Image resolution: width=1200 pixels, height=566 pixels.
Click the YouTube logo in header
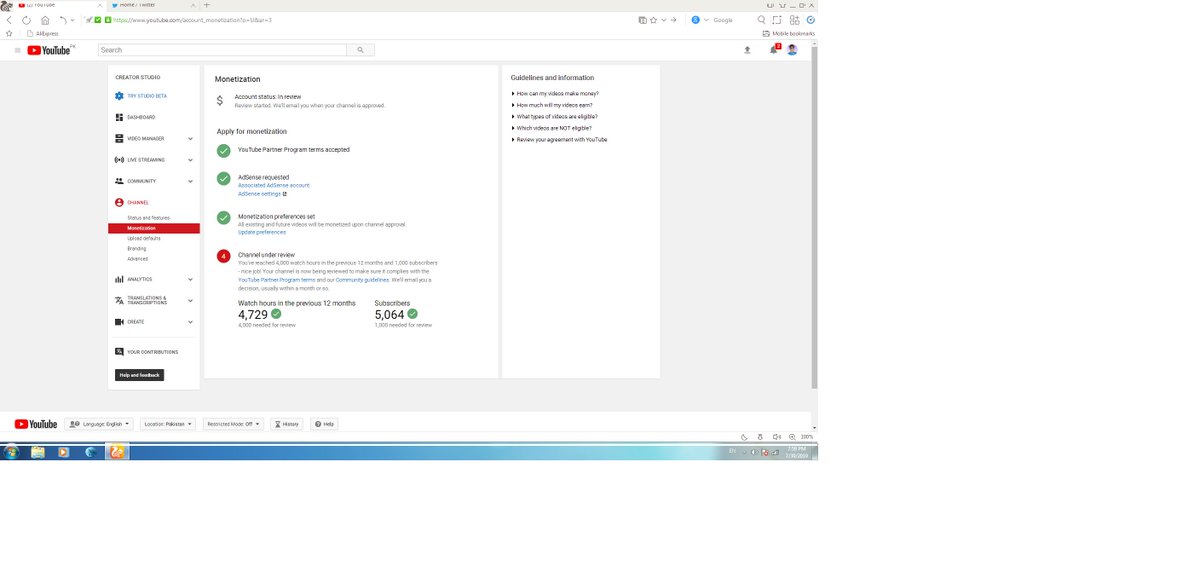(49, 50)
